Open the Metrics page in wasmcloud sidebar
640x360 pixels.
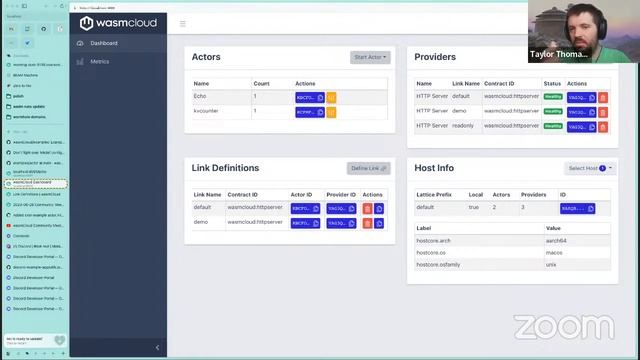pyautogui.click(x=118, y=62)
